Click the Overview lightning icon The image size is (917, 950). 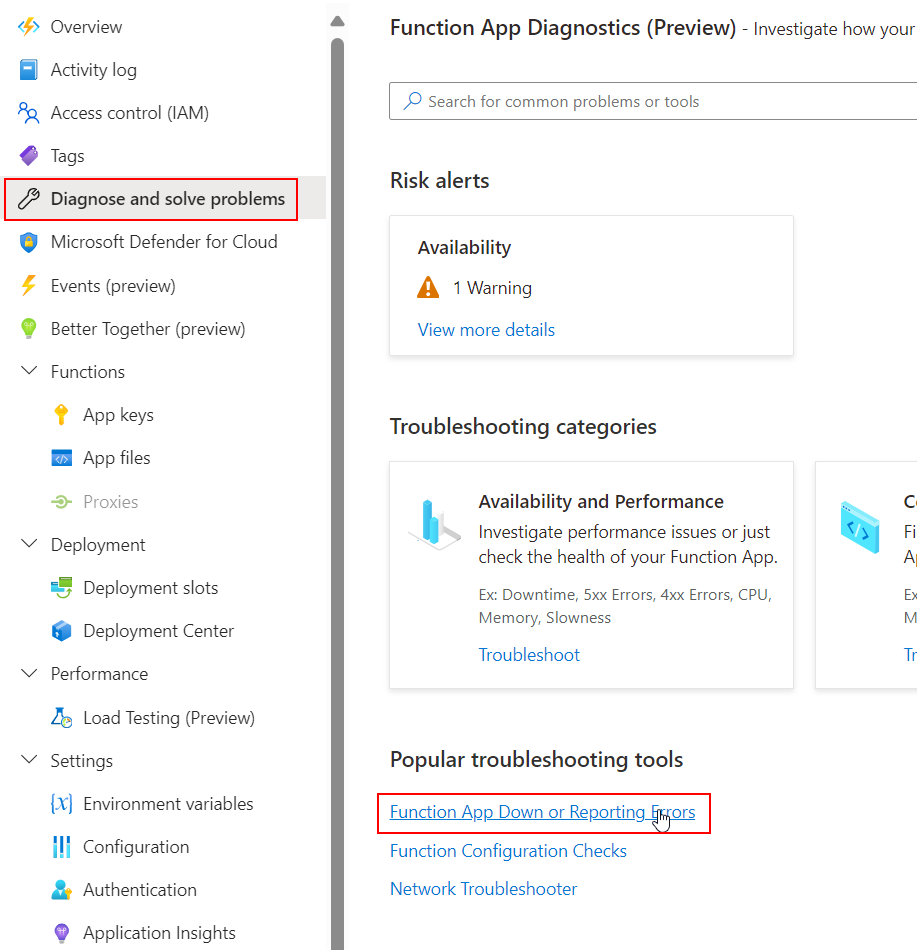tap(28, 27)
